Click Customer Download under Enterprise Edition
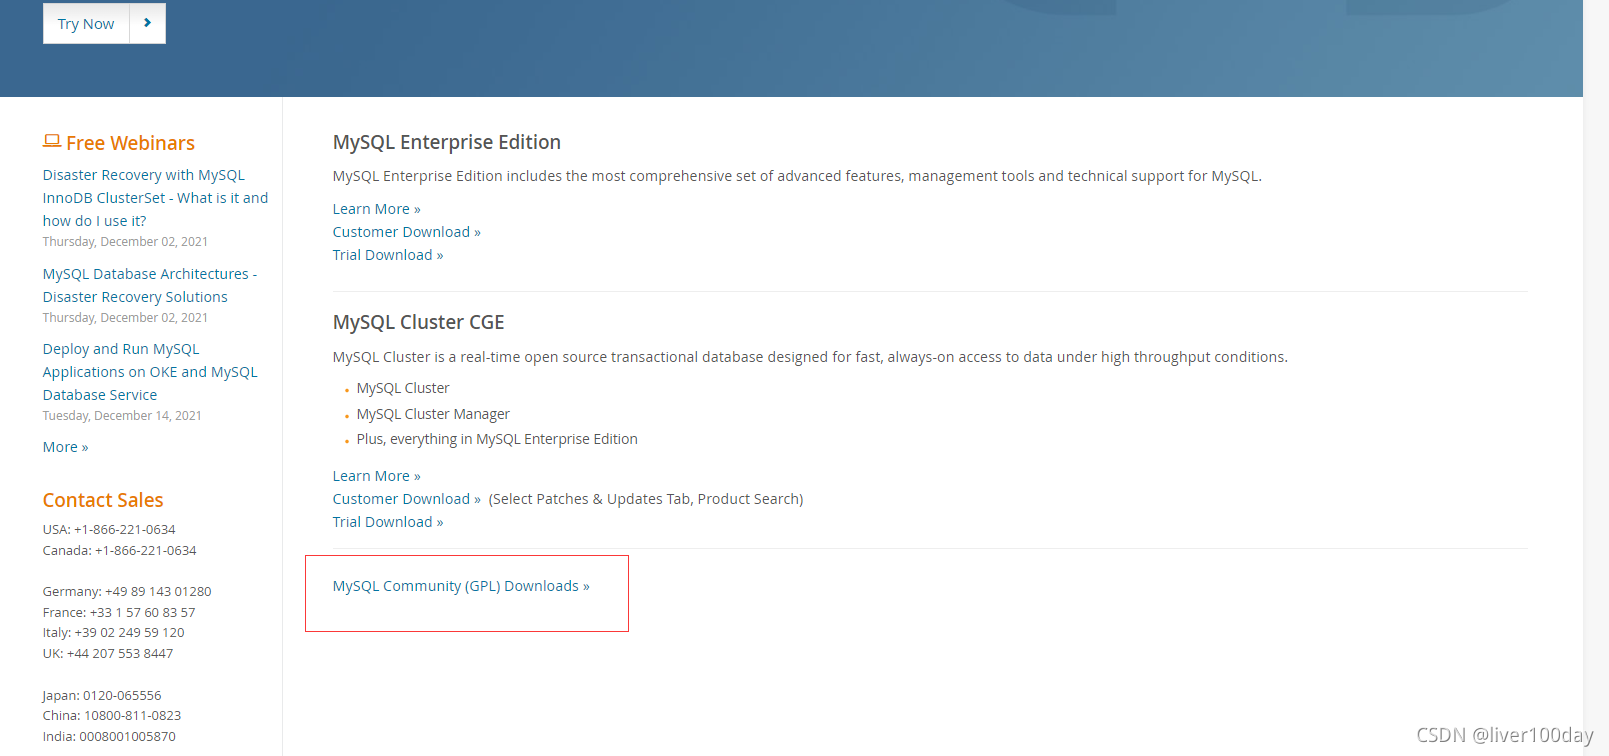The width and height of the screenshot is (1609, 756). [406, 232]
